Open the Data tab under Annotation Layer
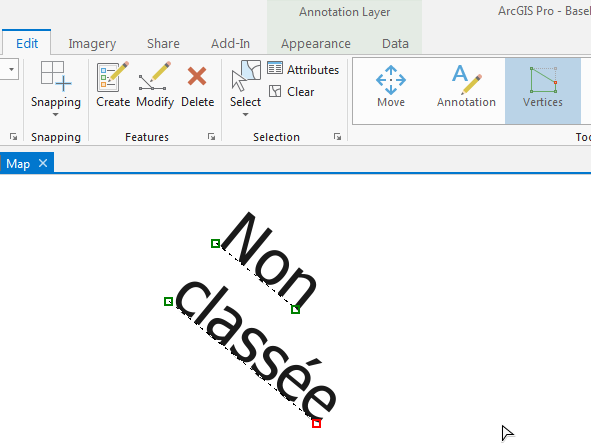The width and height of the screenshot is (591, 447). tap(395, 43)
